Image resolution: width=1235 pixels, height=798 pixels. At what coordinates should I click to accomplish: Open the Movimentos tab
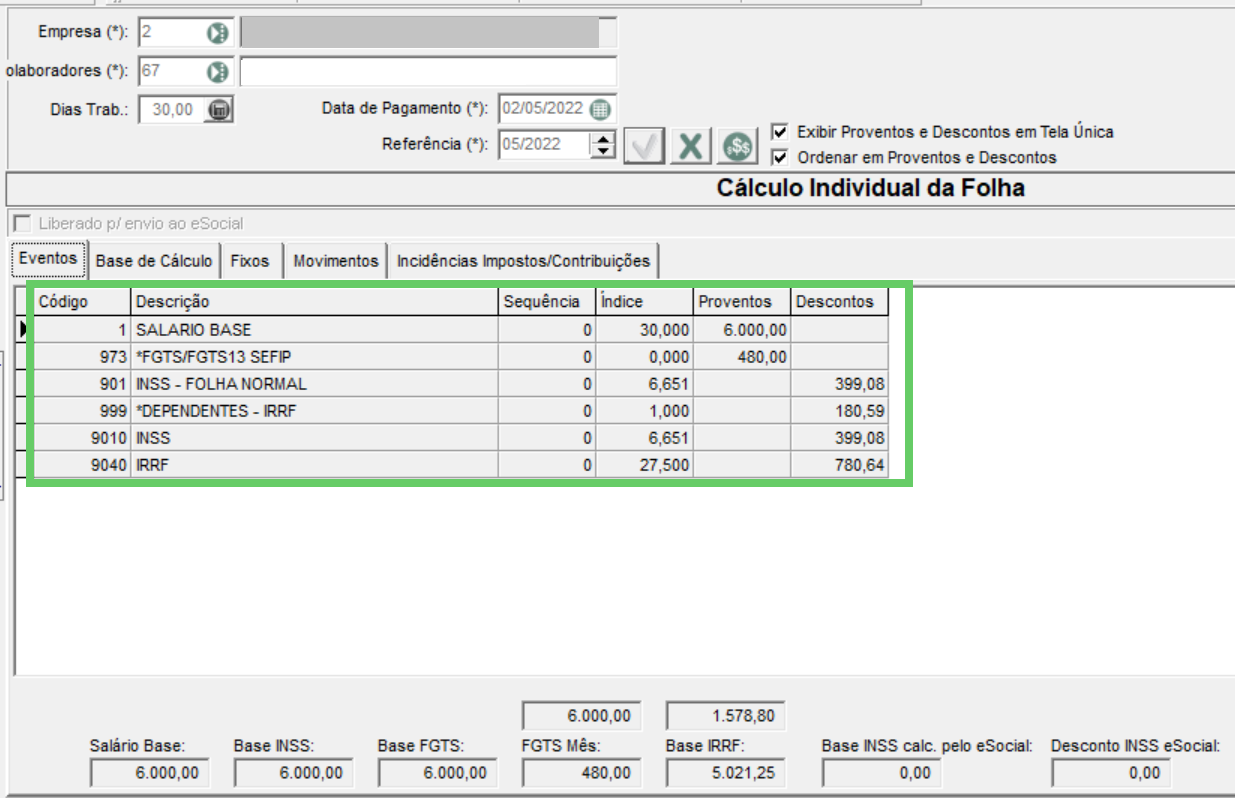pos(336,261)
